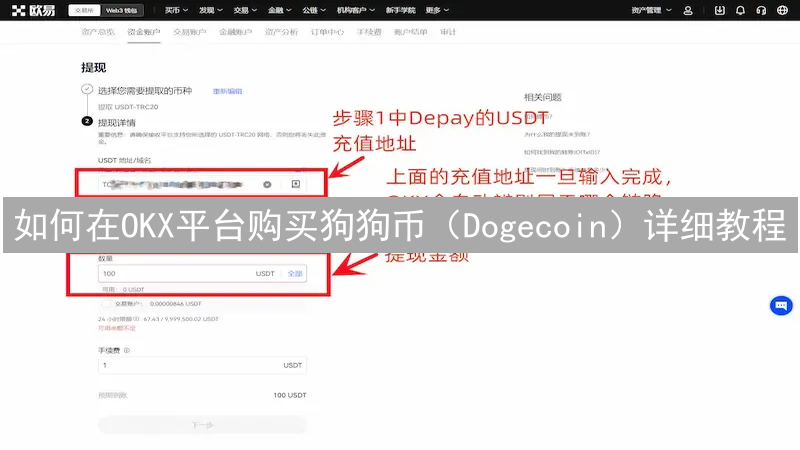Viewport: 800px width, 450px height.
Task: Click the download app icon
Action: [719, 10]
